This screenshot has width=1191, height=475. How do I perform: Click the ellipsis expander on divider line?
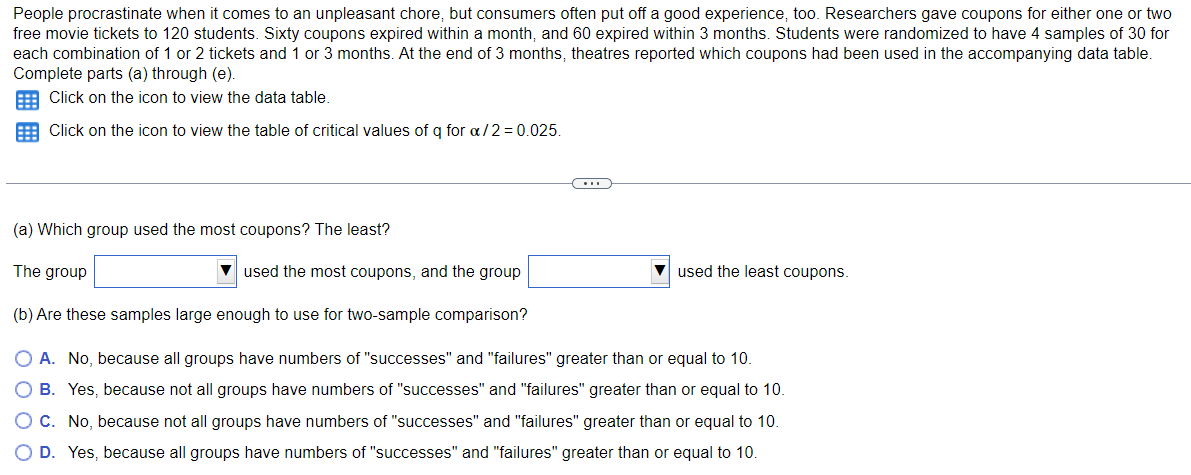coord(589,183)
